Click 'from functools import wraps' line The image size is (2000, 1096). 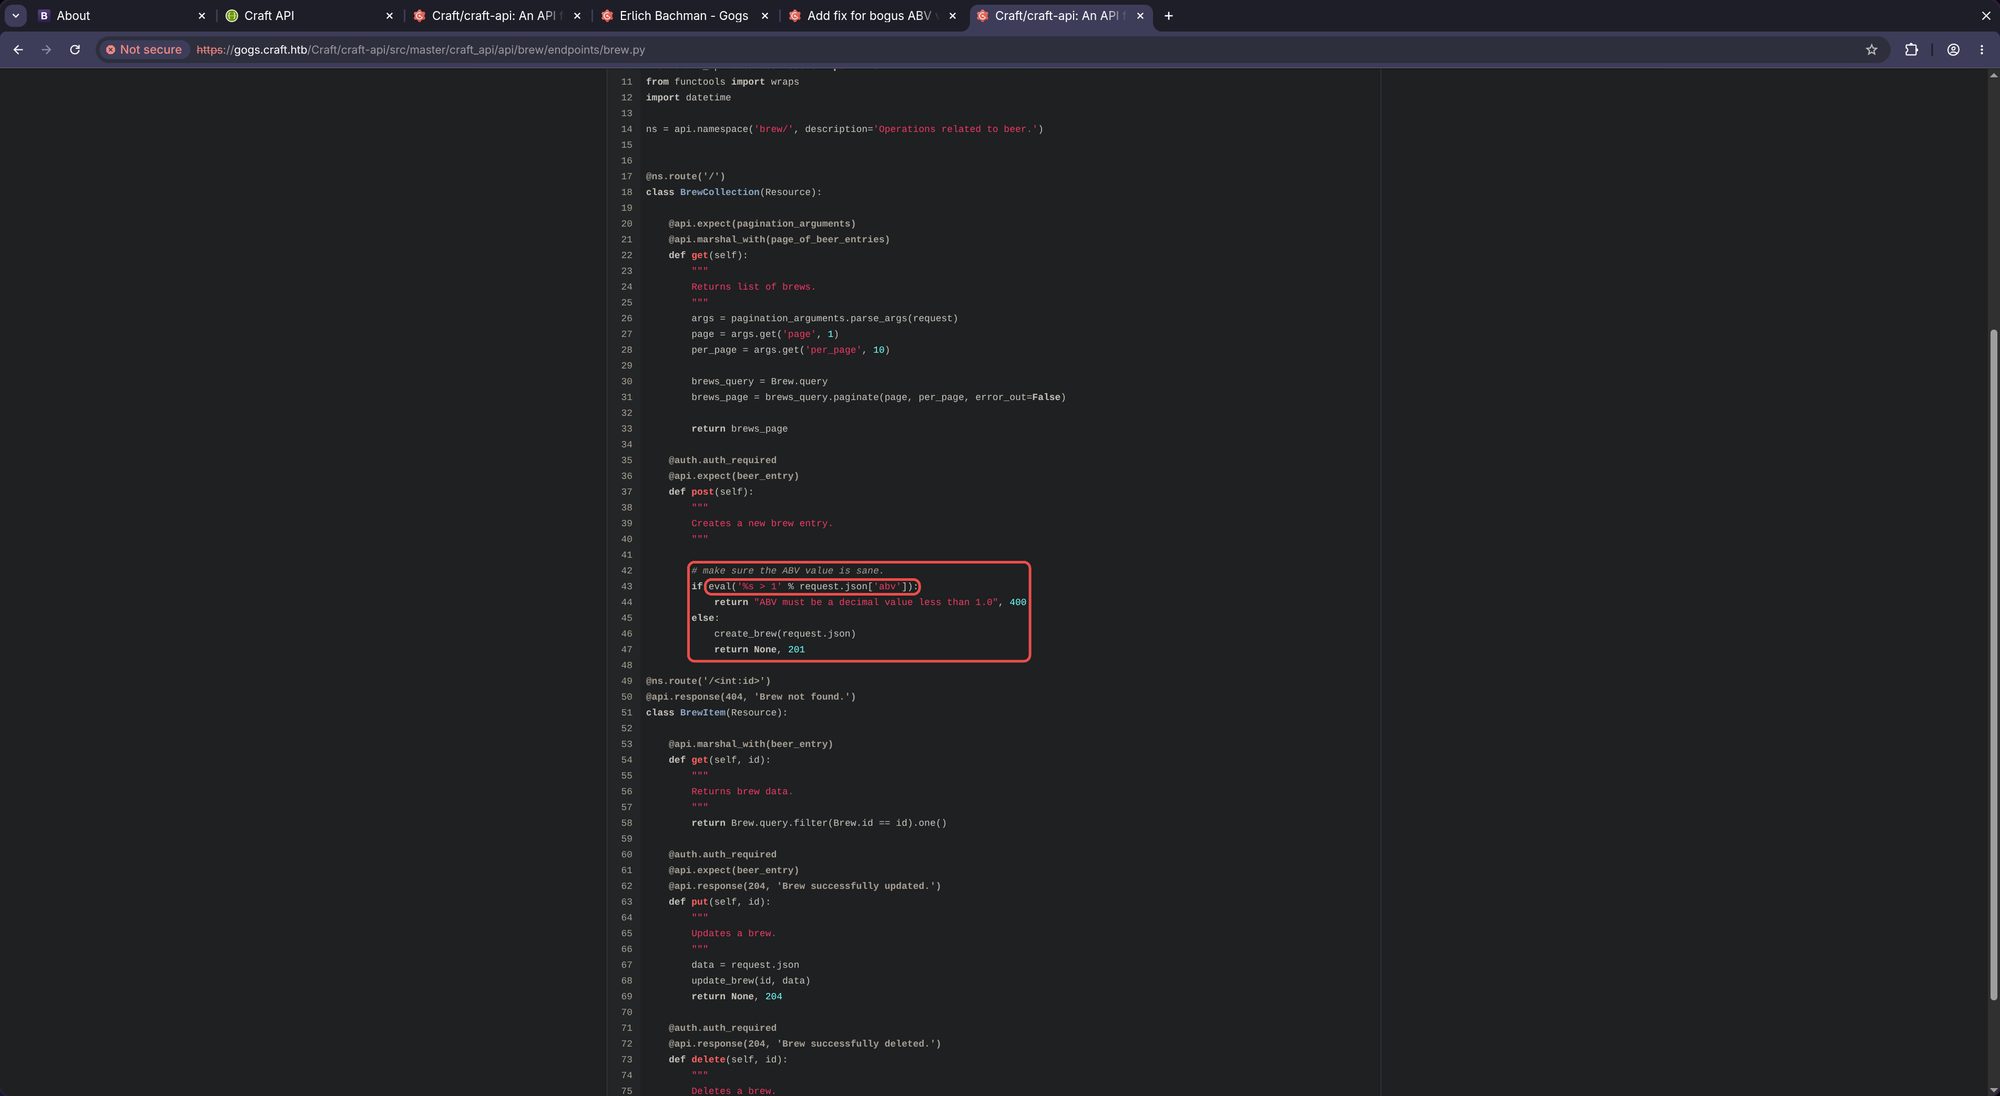point(722,82)
